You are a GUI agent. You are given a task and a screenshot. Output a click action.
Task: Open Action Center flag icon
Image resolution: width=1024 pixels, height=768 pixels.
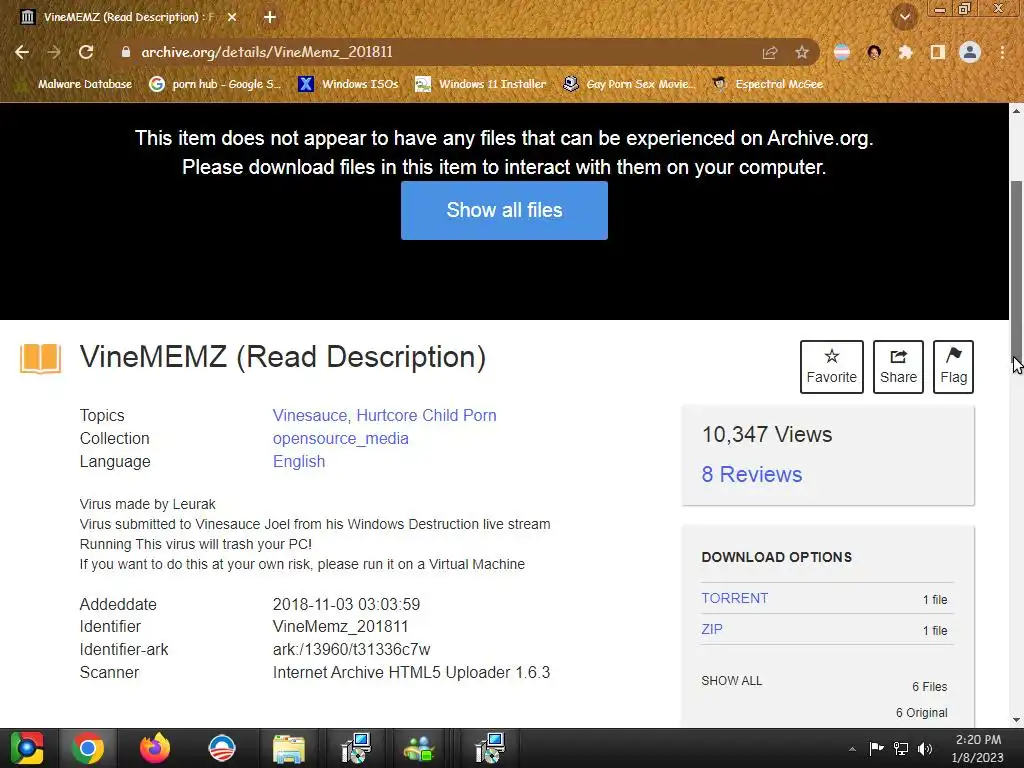click(876, 748)
